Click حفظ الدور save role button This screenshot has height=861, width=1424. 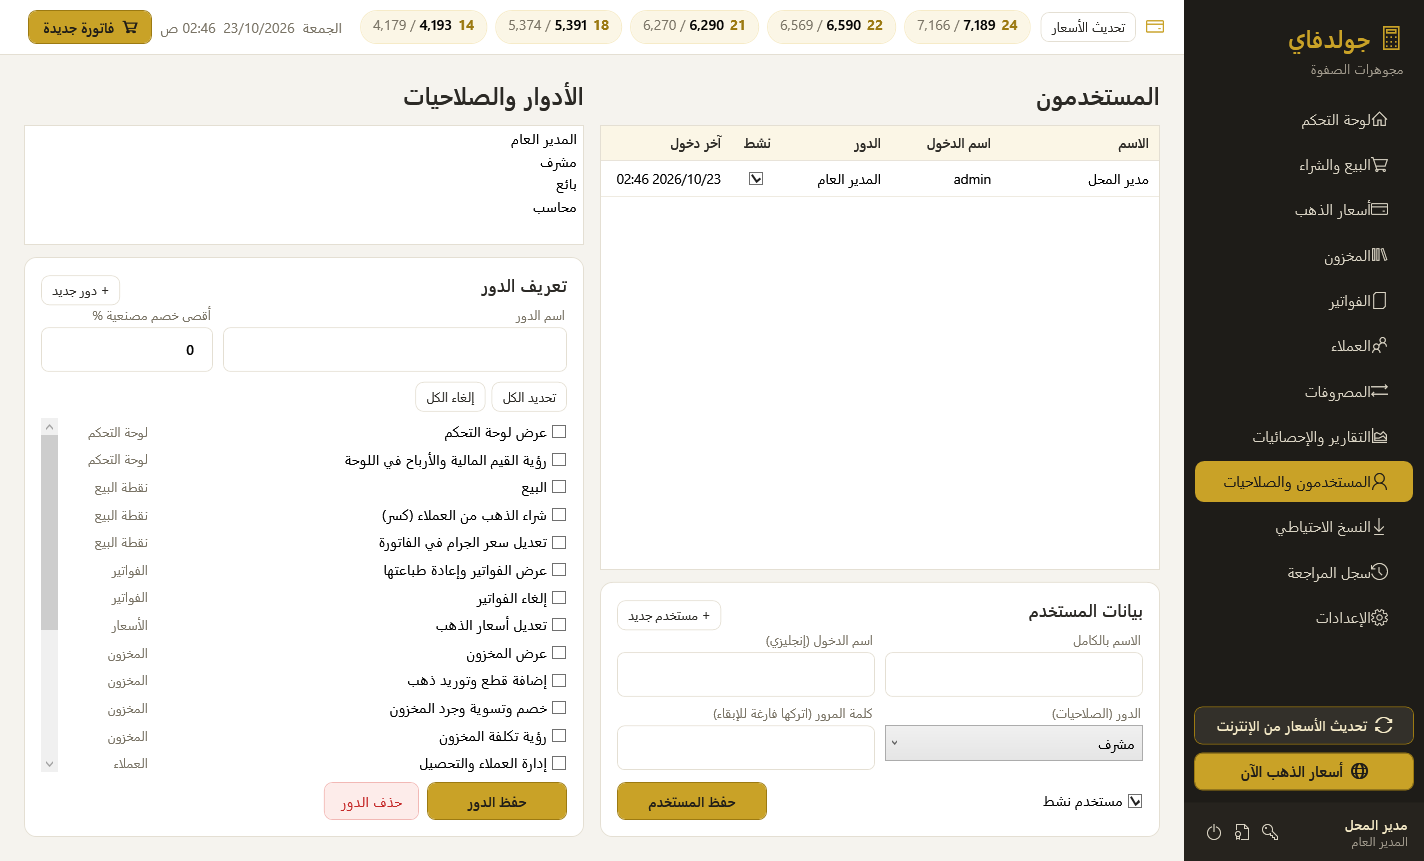coord(497,801)
